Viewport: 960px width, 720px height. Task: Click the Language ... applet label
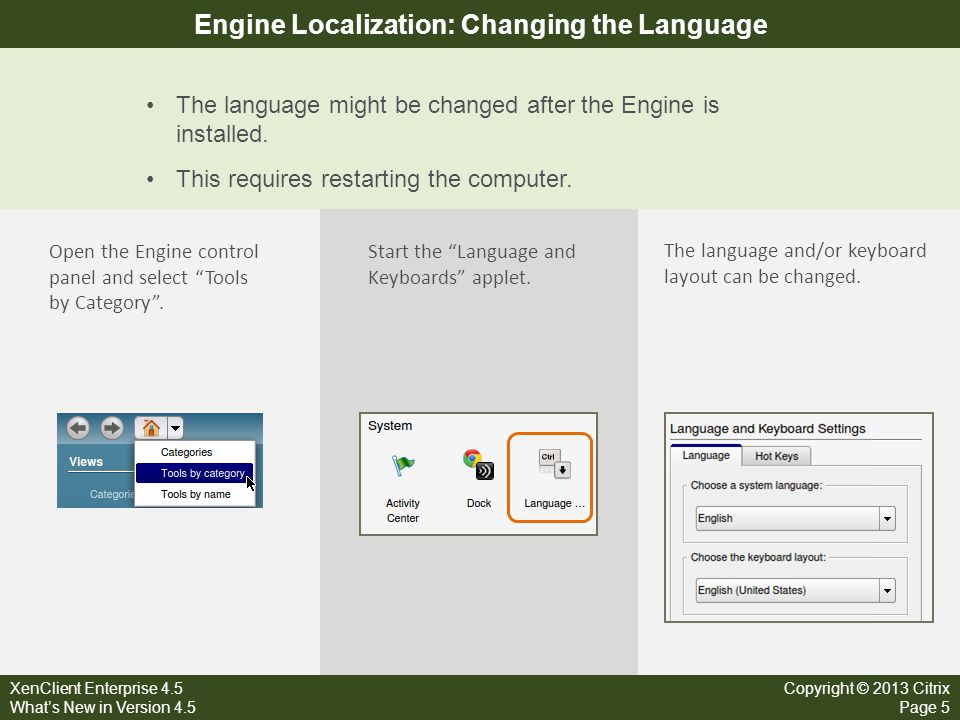[554, 503]
